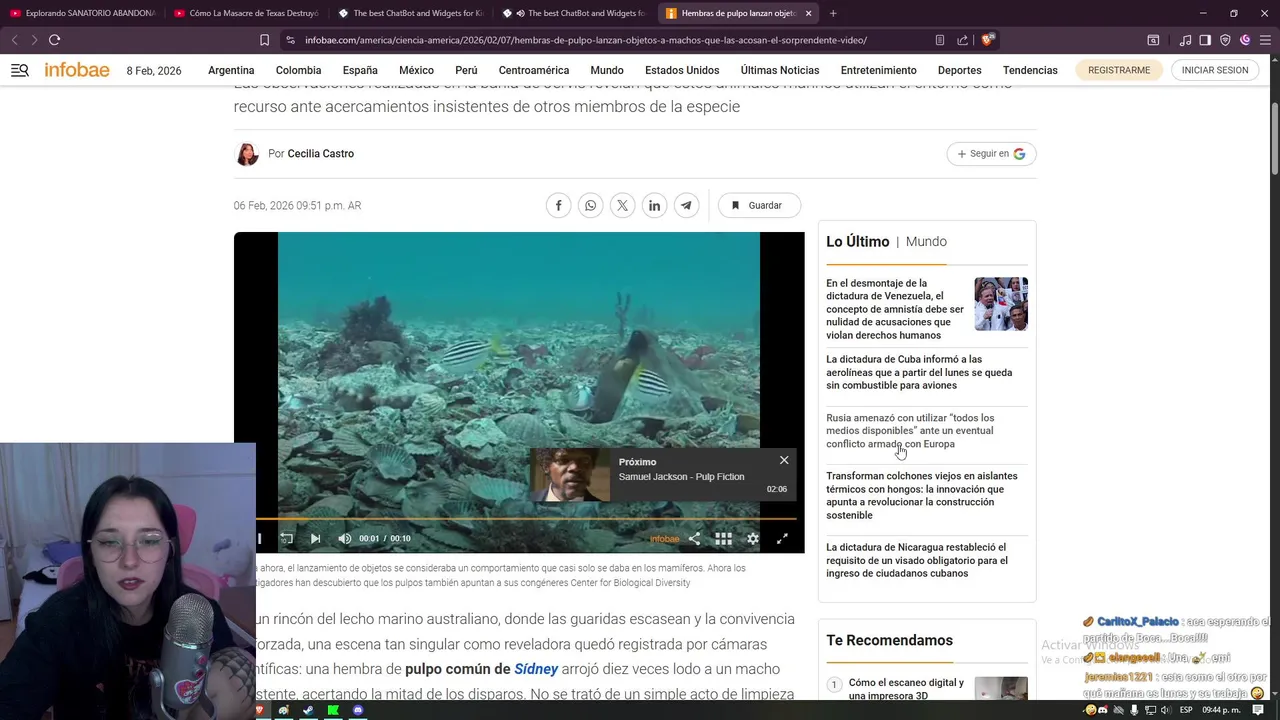
Task: Open the infobae hamburger search menu
Action: [x=20, y=70]
